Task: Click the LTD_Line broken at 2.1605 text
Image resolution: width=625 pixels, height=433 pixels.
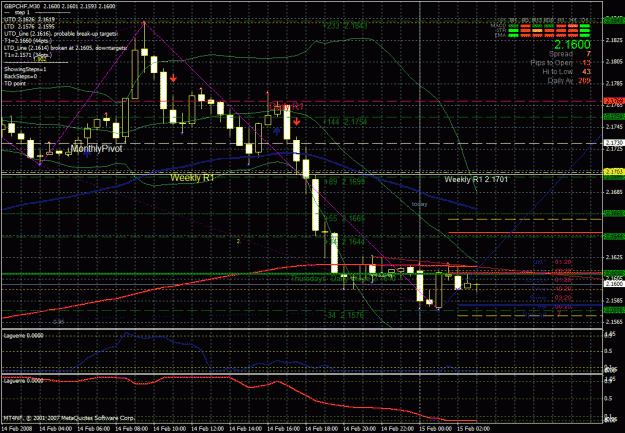Action: pos(65,48)
